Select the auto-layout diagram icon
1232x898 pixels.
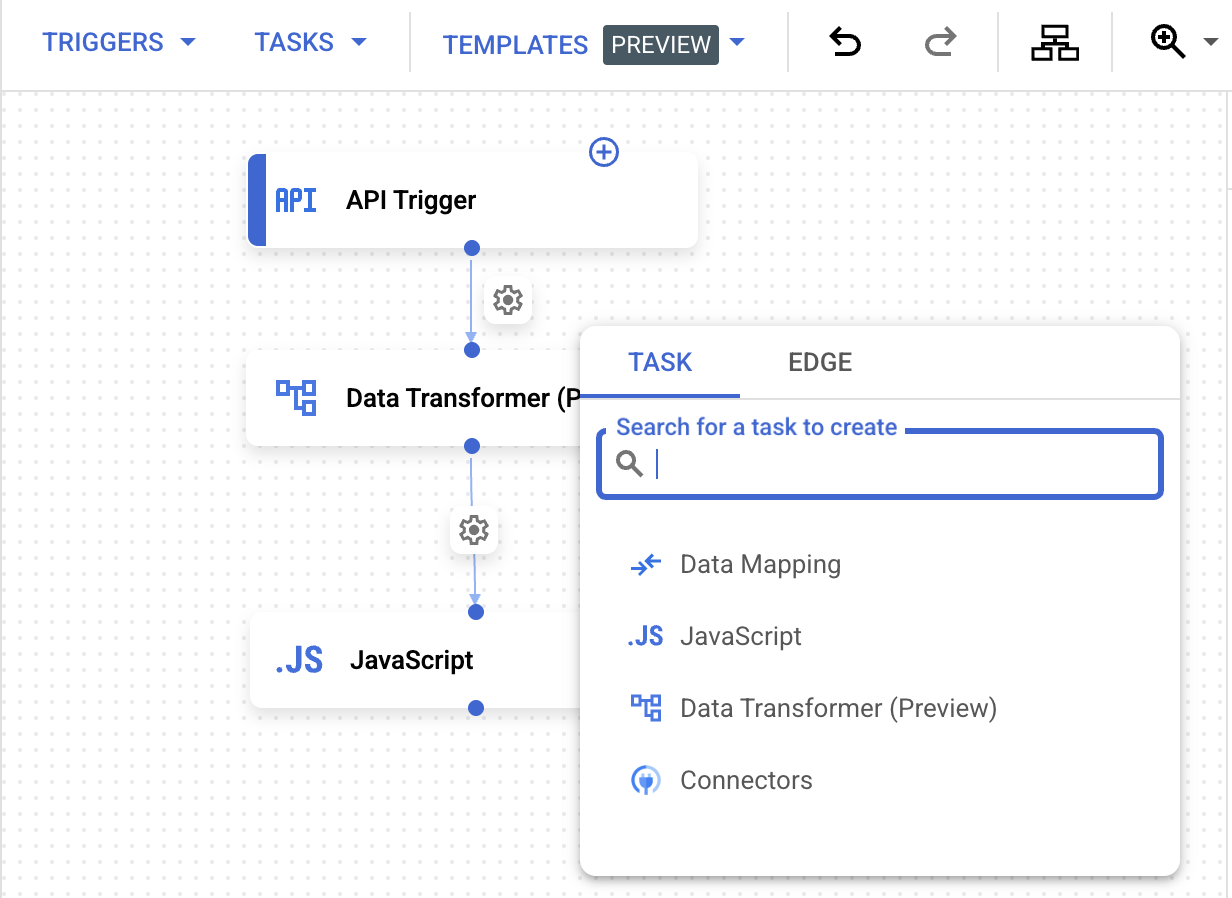pos(1055,43)
